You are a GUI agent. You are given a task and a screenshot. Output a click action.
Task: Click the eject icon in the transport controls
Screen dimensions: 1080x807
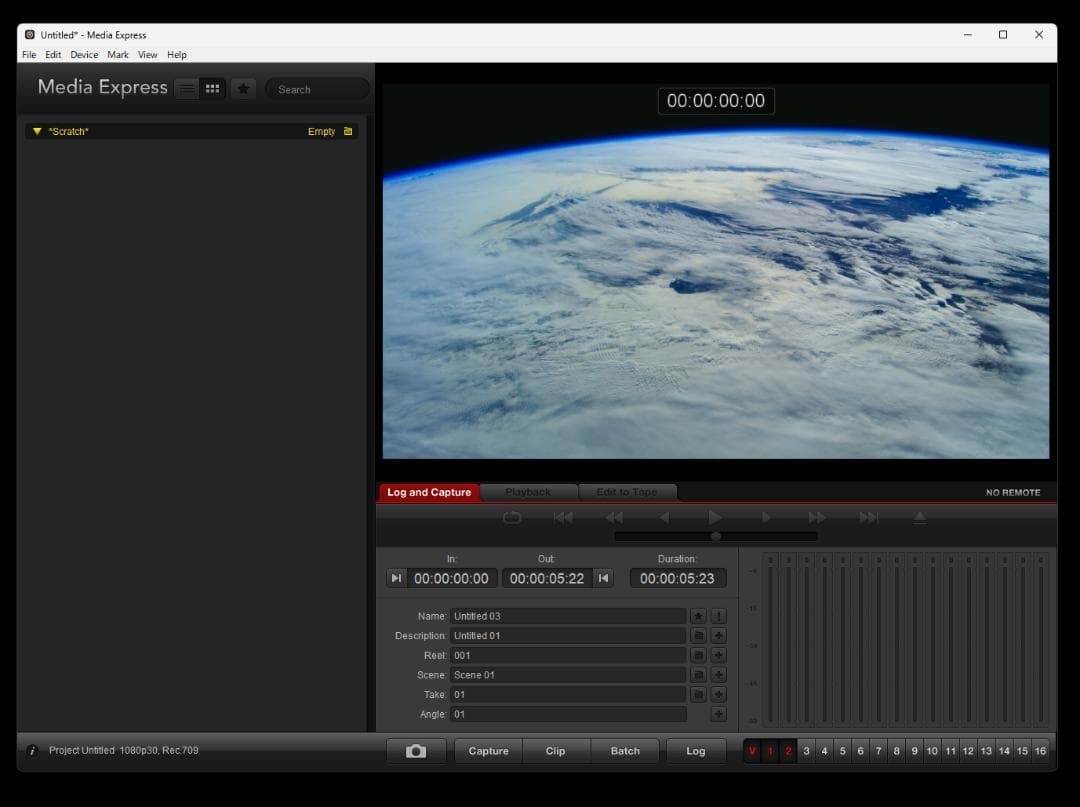pos(920,517)
